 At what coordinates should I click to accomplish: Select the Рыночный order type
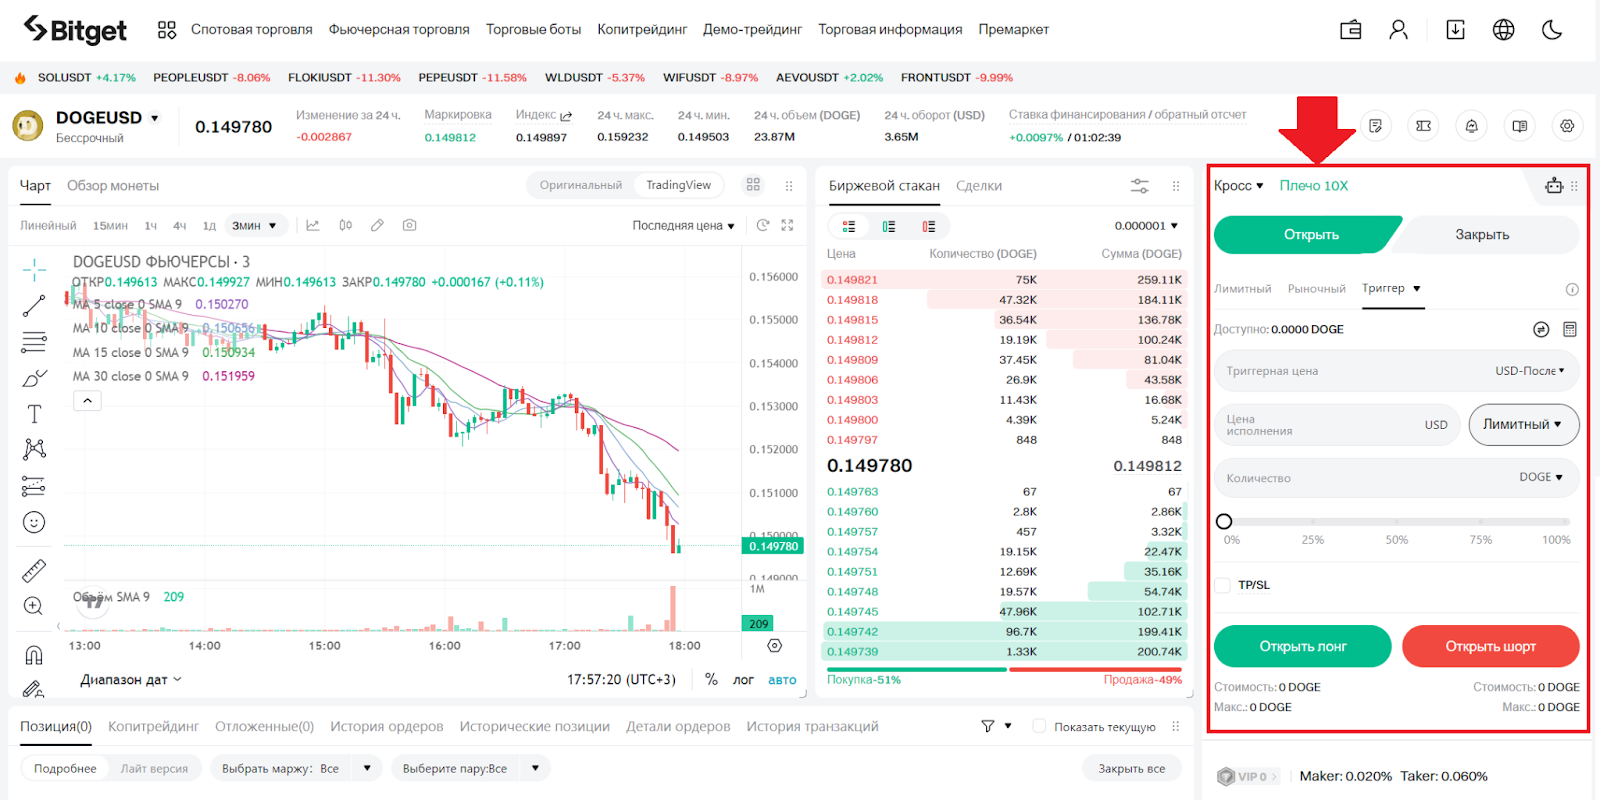point(1317,289)
